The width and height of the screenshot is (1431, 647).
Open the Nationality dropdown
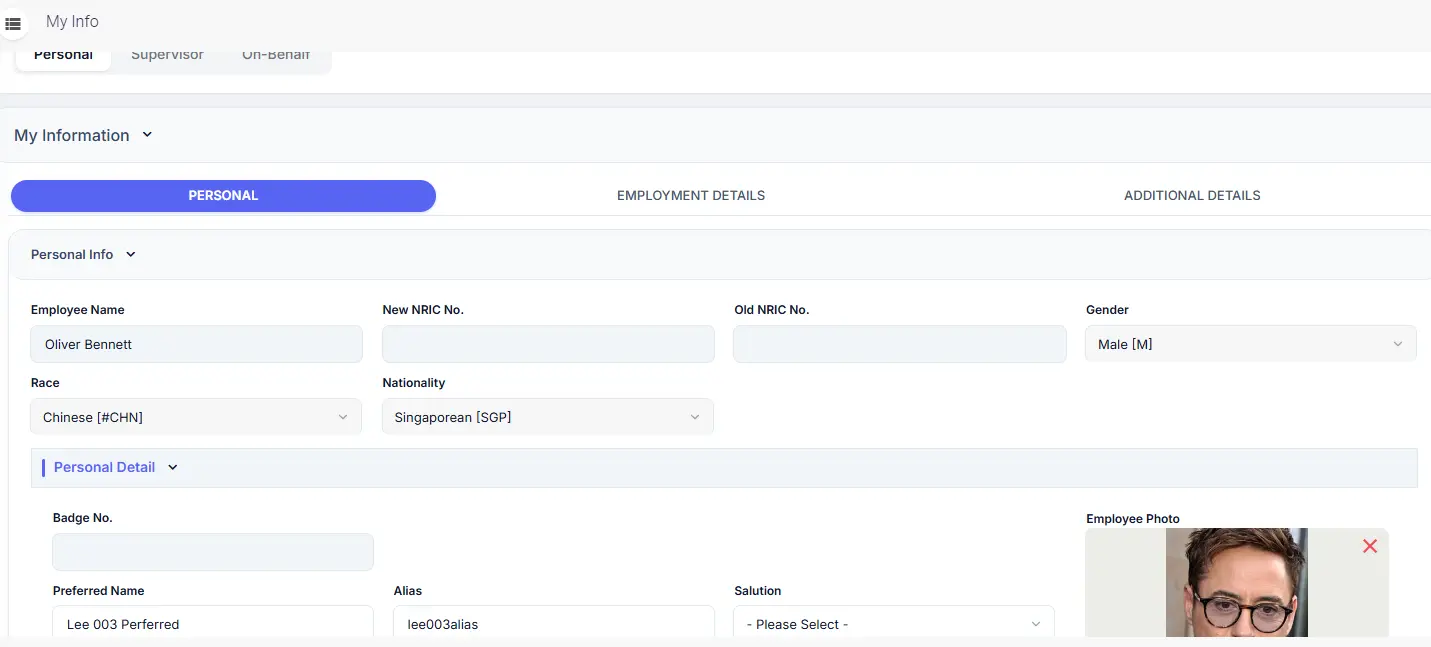point(548,417)
